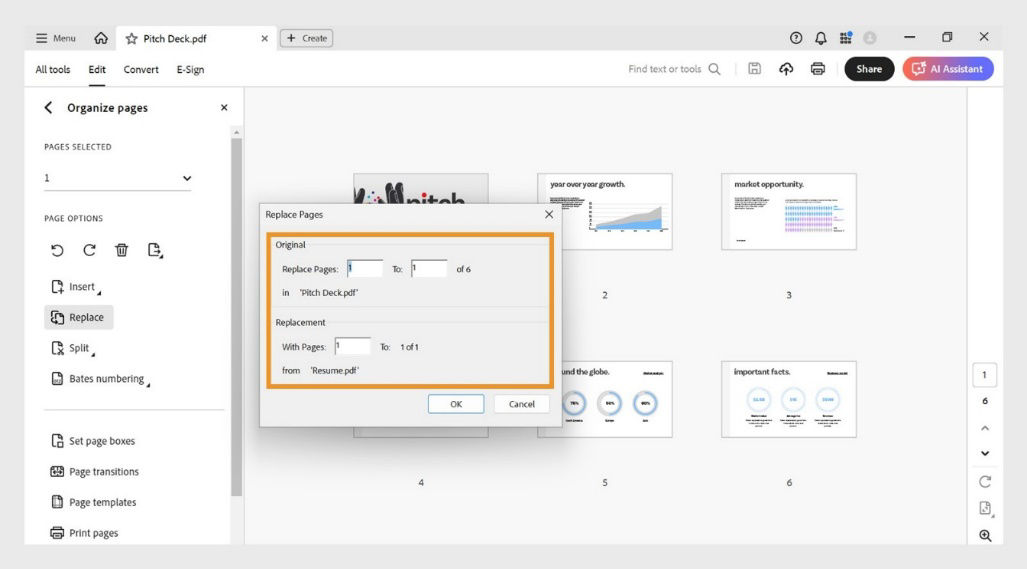
Task: Open the user profile avatar
Action: pyautogui.click(x=870, y=38)
